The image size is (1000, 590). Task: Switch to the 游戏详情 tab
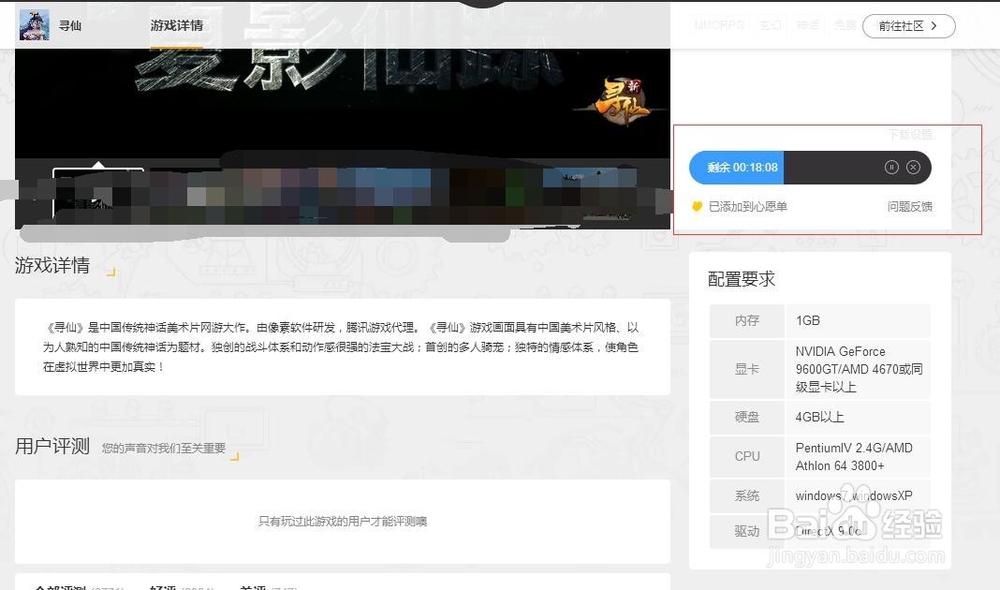coord(177,26)
